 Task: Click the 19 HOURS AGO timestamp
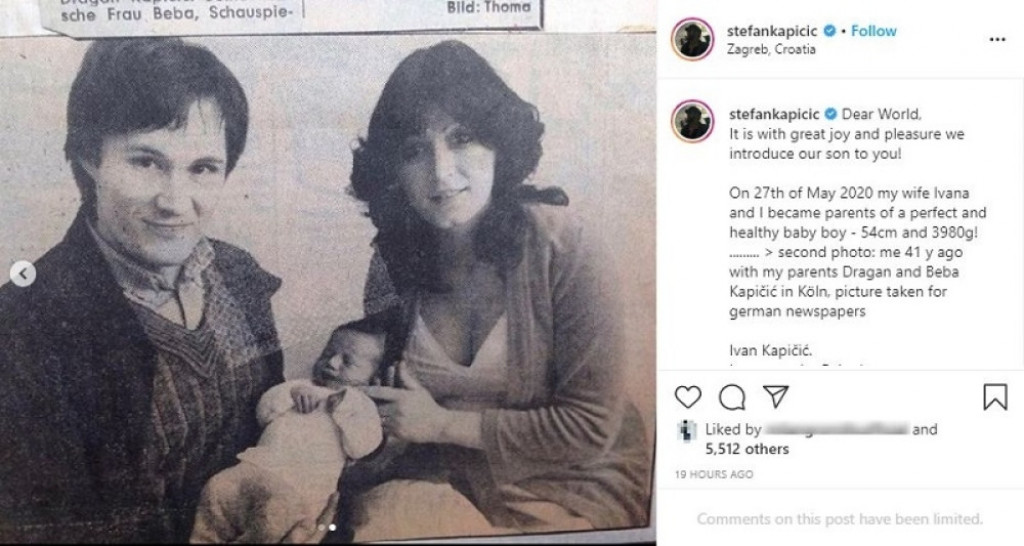[714, 475]
